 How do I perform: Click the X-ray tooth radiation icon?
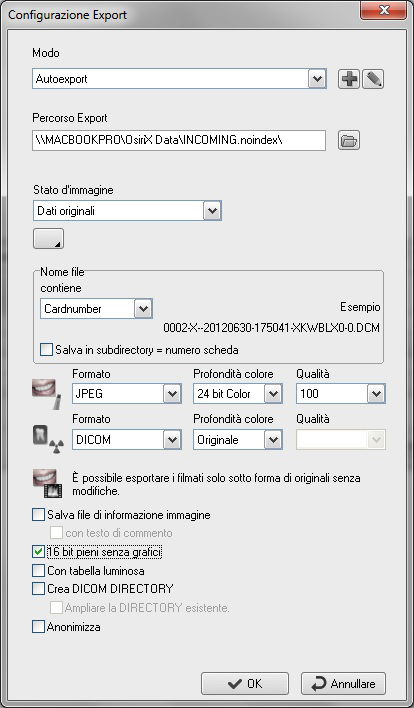48,439
